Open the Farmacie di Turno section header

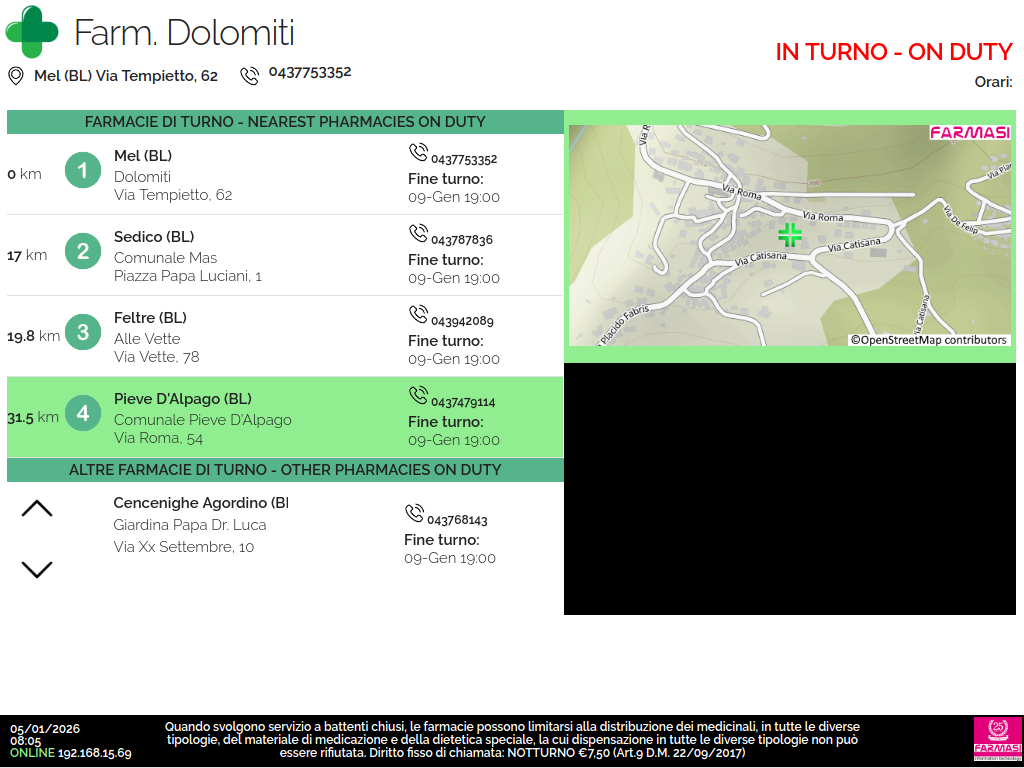coord(285,122)
